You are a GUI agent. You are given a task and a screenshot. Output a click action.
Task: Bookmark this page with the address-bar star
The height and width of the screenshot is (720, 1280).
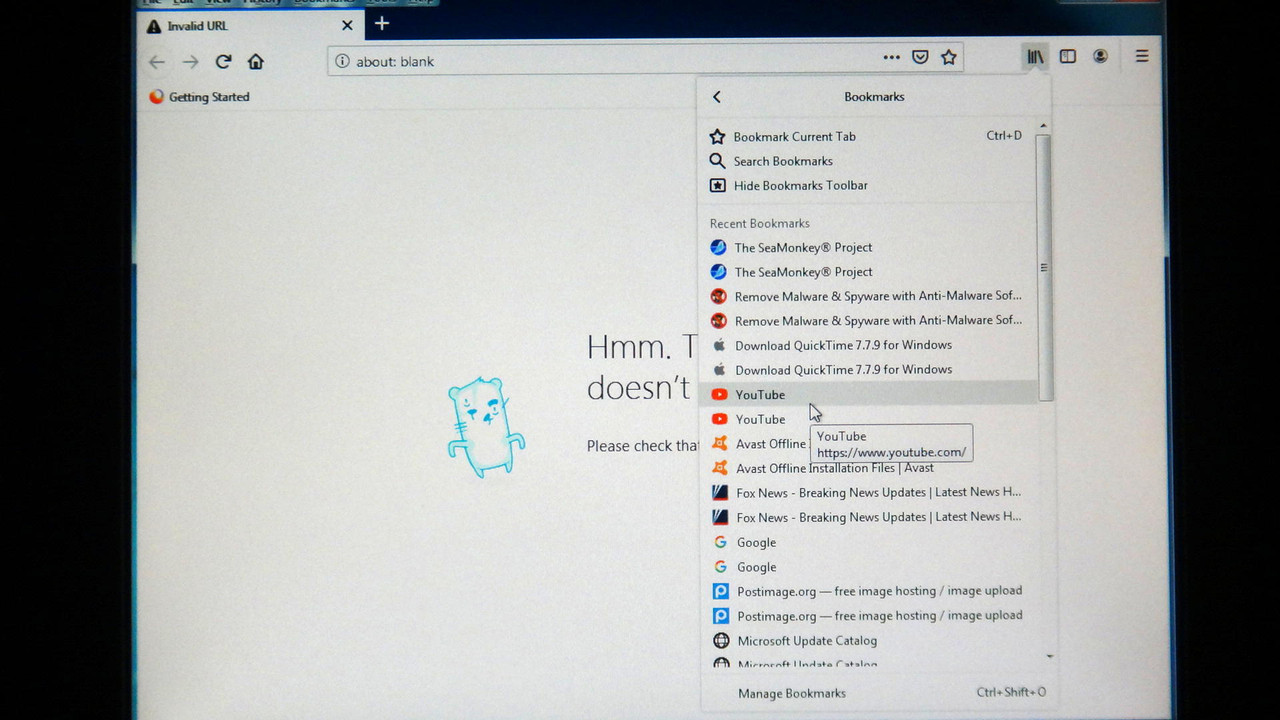[x=949, y=58]
